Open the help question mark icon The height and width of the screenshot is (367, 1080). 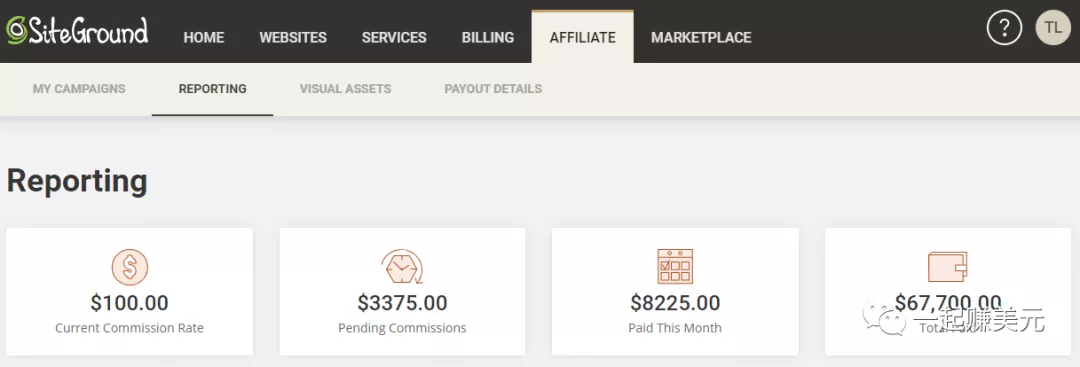[1004, 28]
